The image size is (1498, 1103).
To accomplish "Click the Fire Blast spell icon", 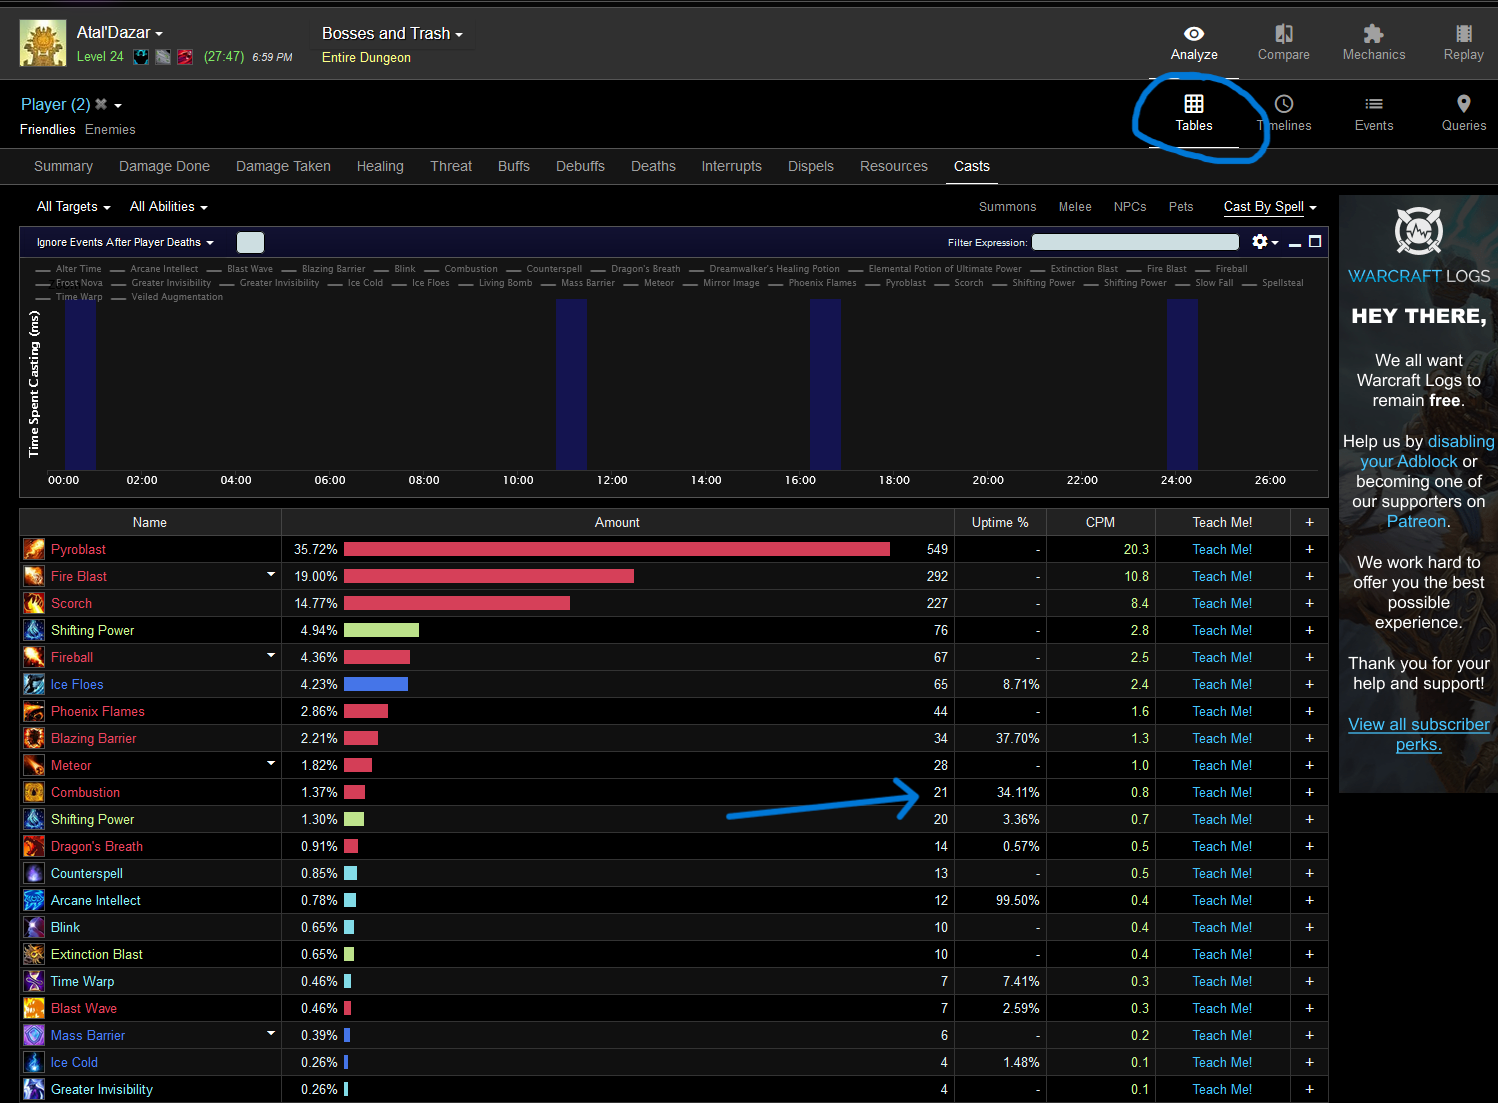I will point(34,576).
